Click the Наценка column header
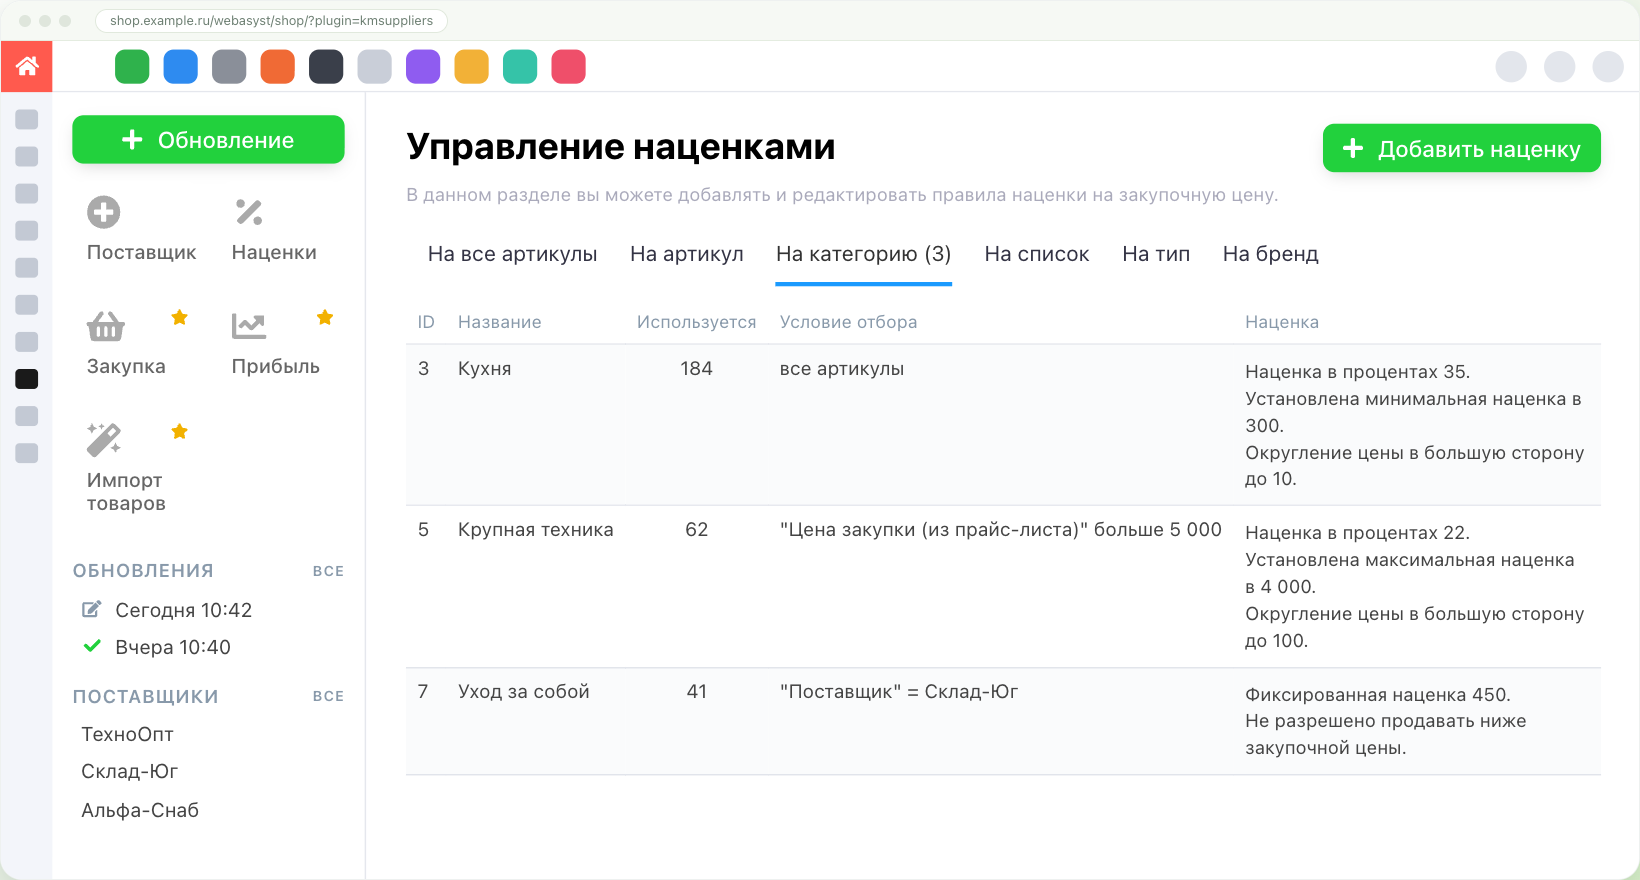The width and height of the screenshot is (1640, 880). 1282,322
